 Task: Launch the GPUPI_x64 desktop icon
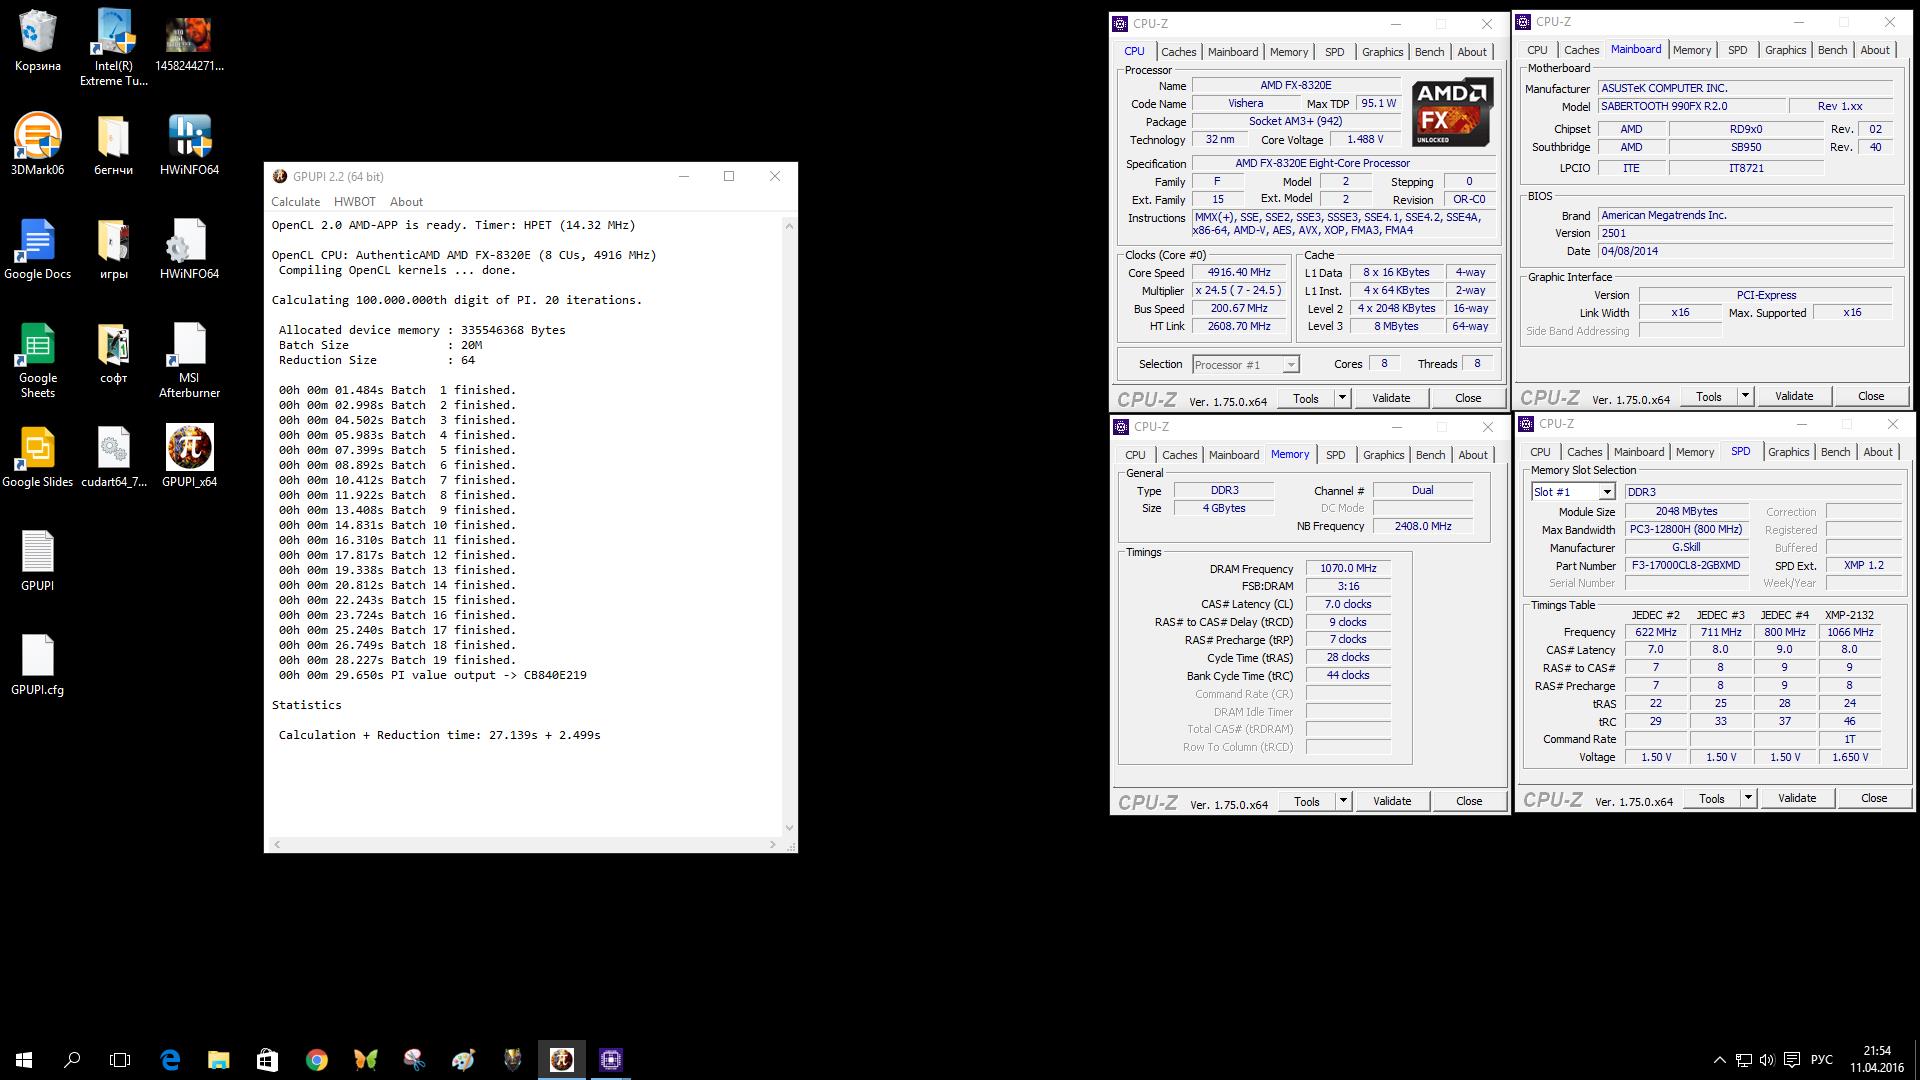(189, 449)
